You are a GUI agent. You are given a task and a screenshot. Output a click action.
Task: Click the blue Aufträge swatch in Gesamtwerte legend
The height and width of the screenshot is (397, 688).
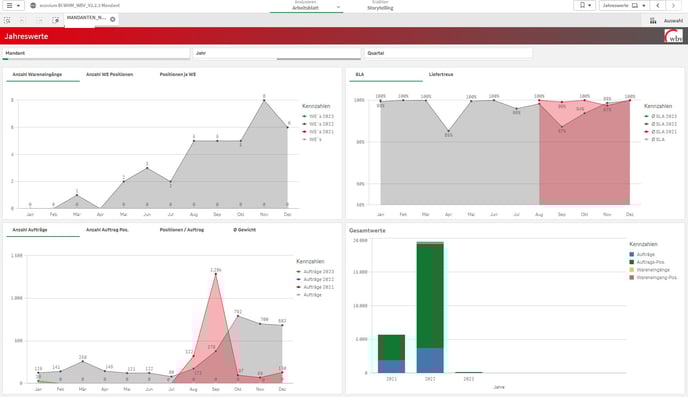click(x=632, y=254)
